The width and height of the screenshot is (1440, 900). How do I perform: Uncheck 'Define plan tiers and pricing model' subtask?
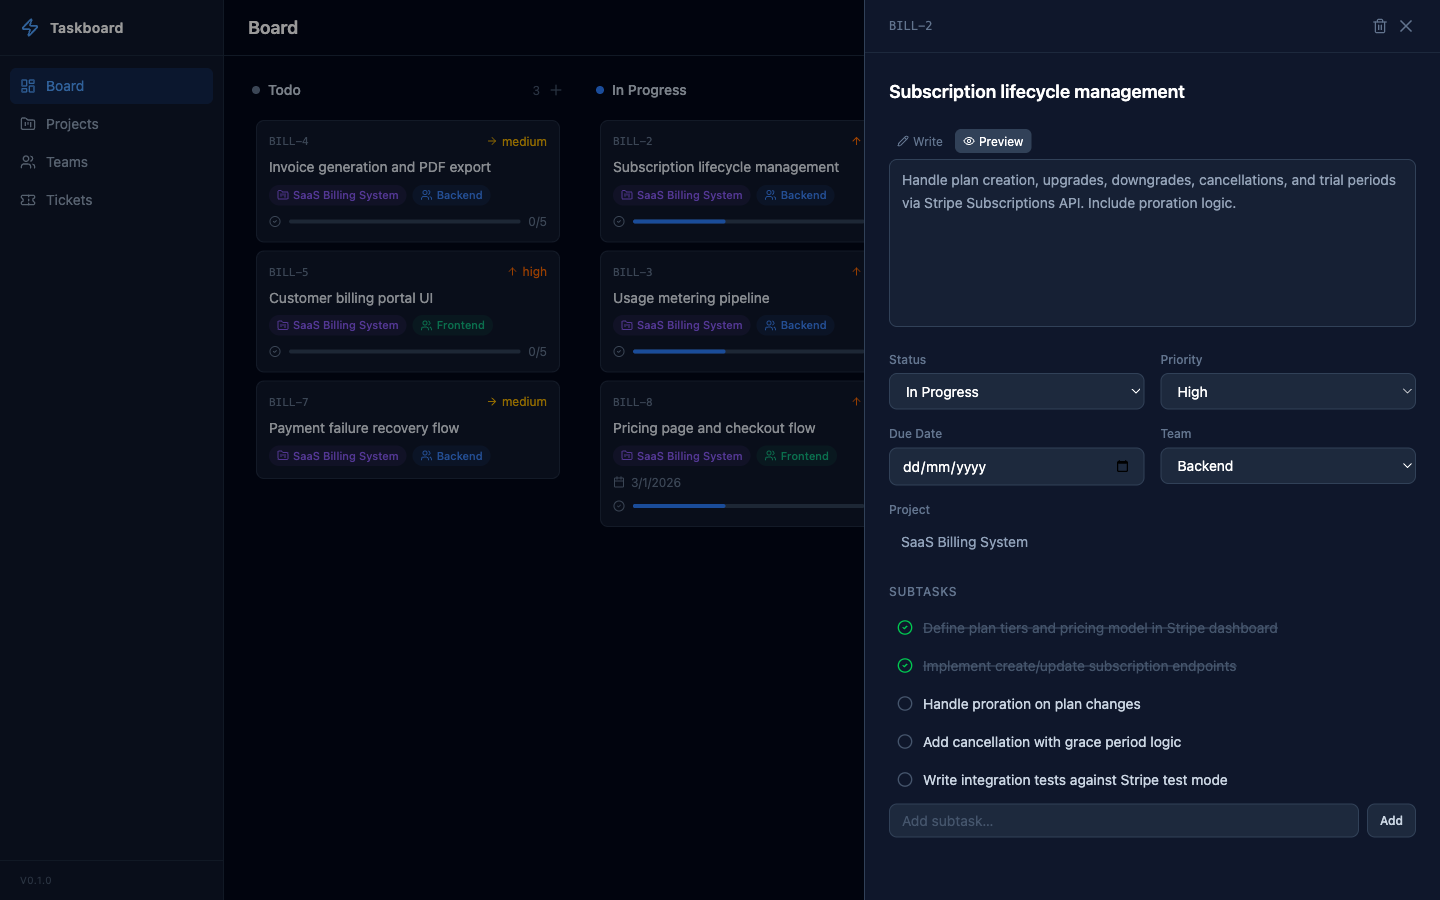[x=905, y=628]
